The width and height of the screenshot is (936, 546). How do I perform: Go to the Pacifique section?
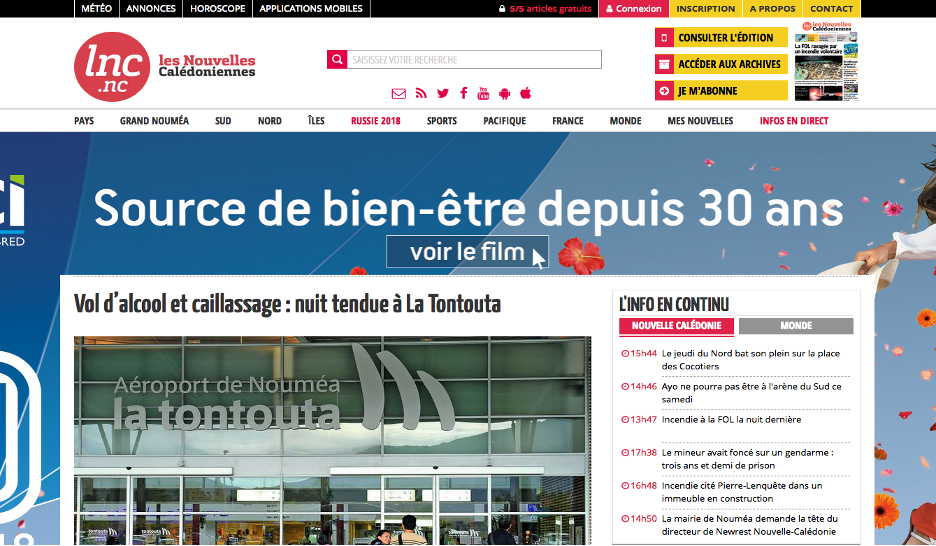click(x=504, y=121)
